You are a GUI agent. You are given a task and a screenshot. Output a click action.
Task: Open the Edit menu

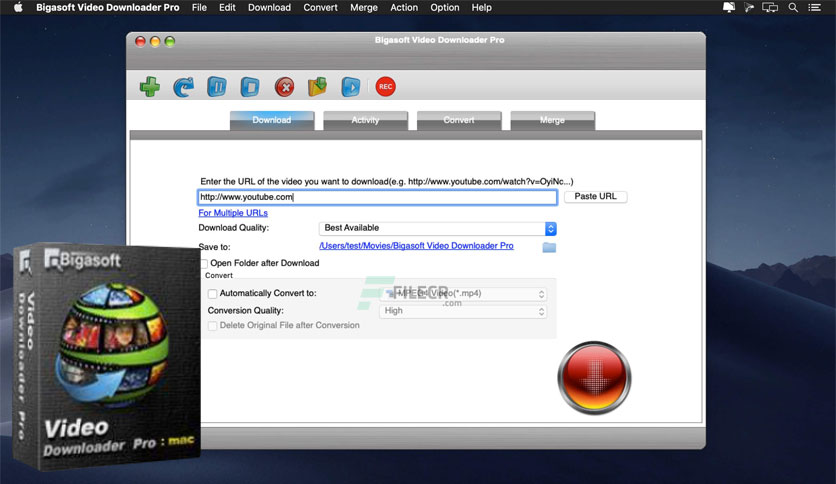[x=227, y=7]
